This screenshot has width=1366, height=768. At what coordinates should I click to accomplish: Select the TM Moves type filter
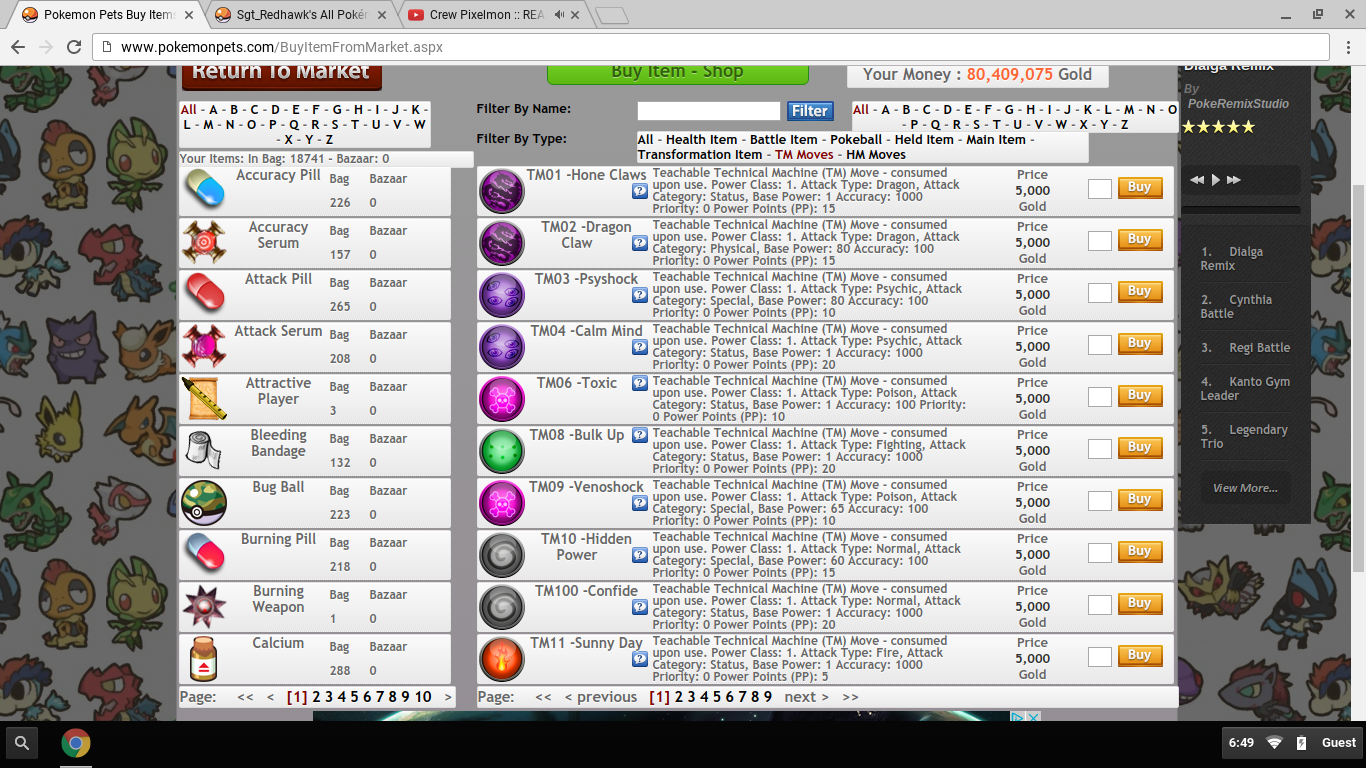pyautogui.click(x=805, y=155)
